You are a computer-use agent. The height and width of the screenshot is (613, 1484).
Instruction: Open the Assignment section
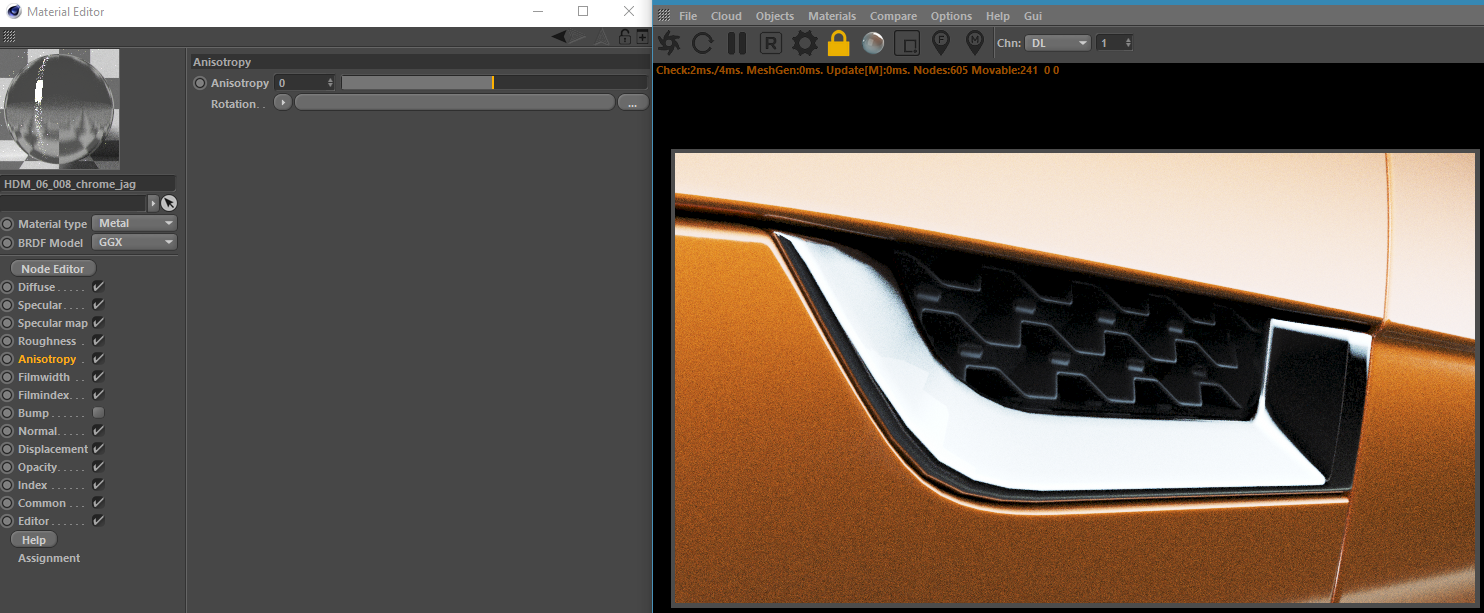pyautogui.click(x=49, y=558)
